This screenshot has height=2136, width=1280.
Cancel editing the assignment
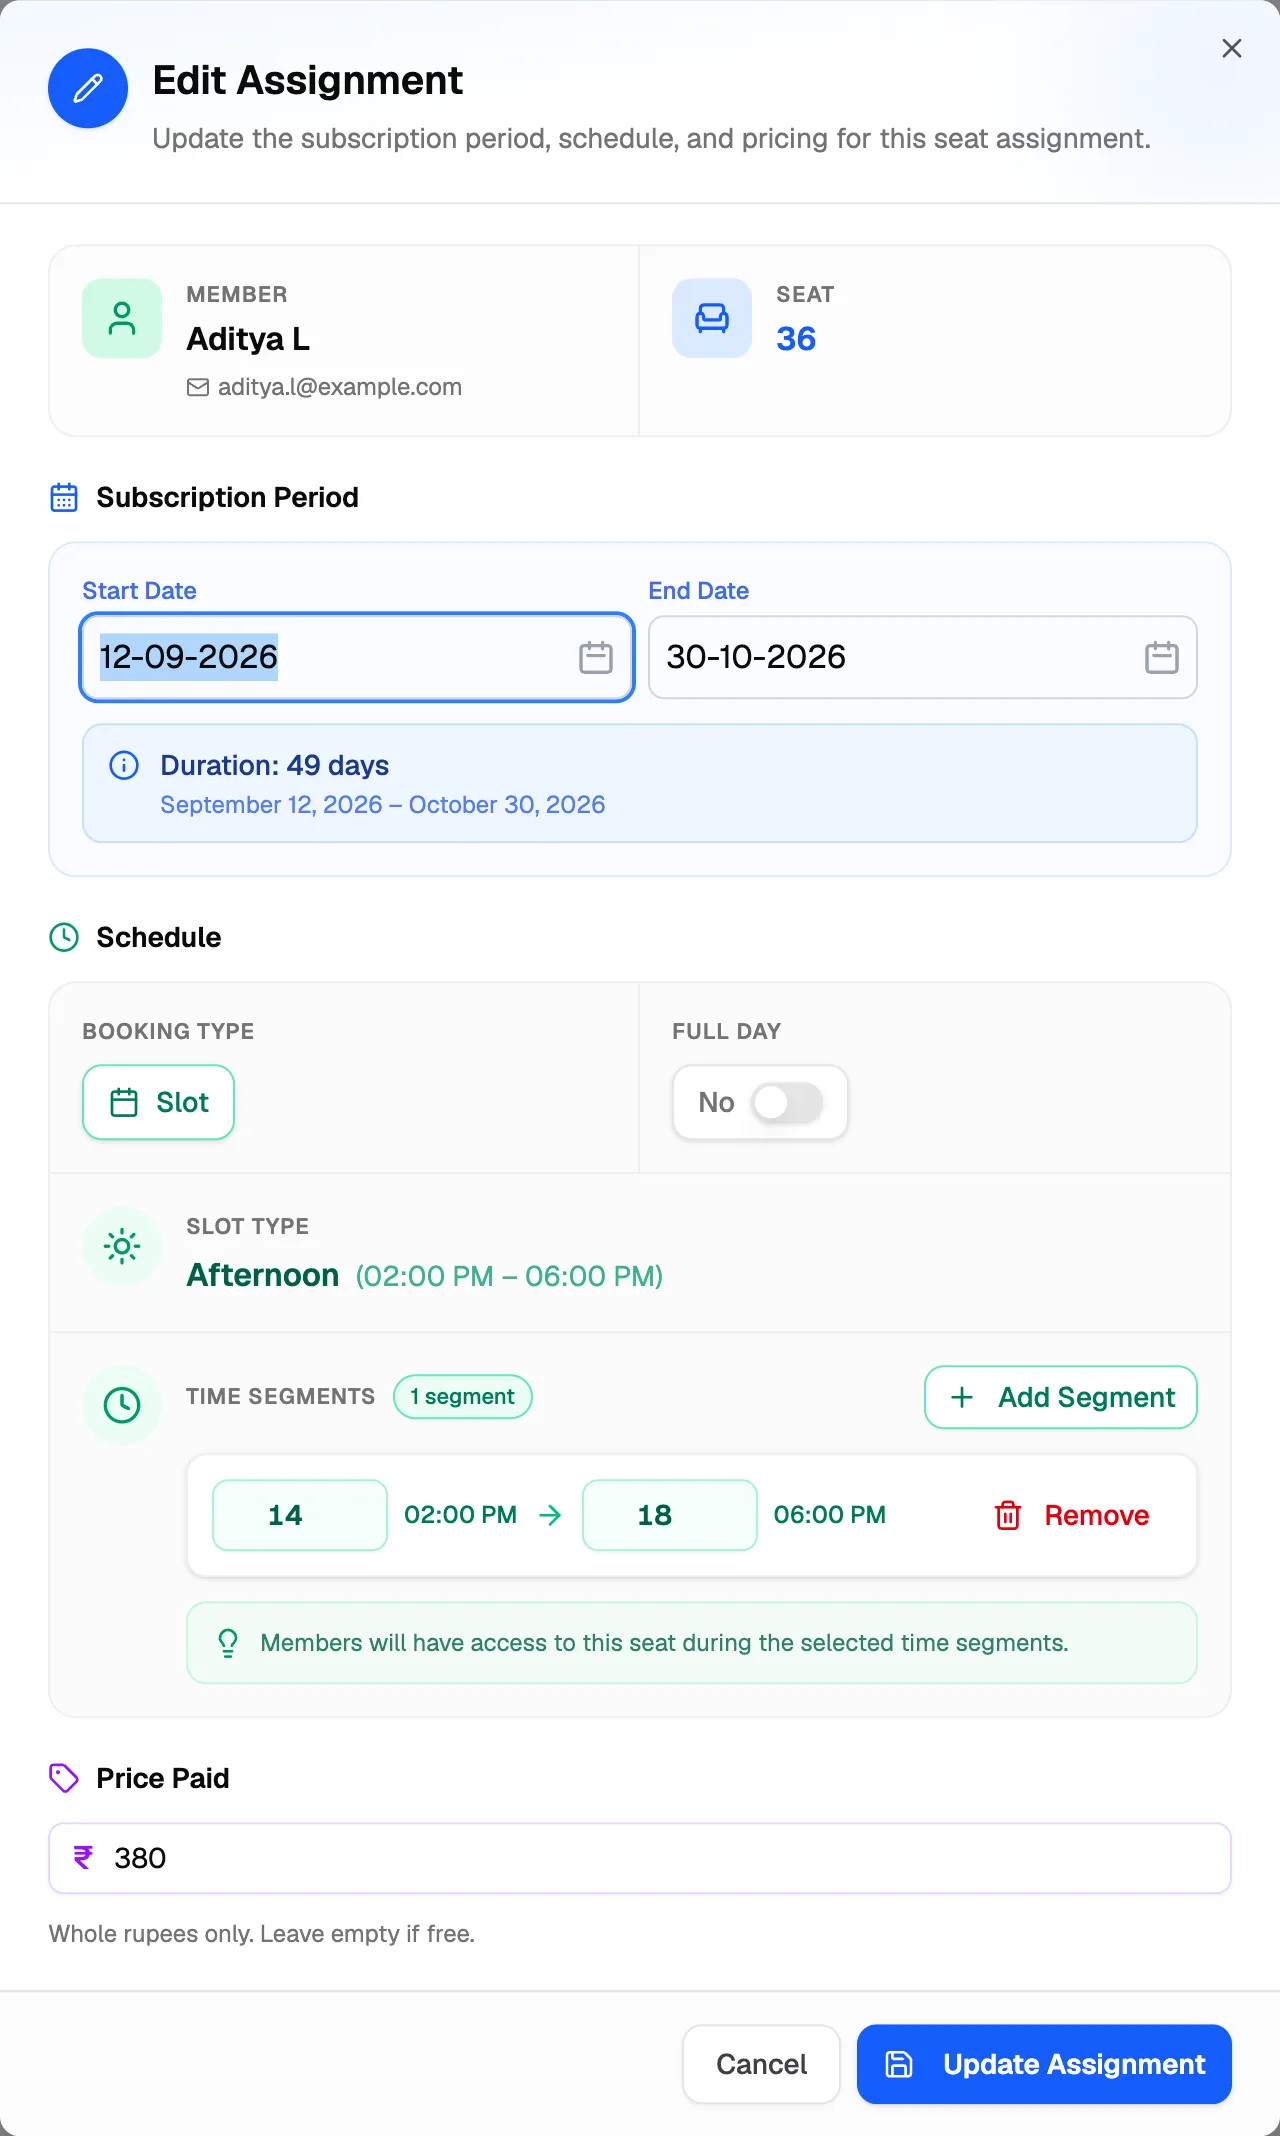pyautogui.click(x=762, y=2064)
